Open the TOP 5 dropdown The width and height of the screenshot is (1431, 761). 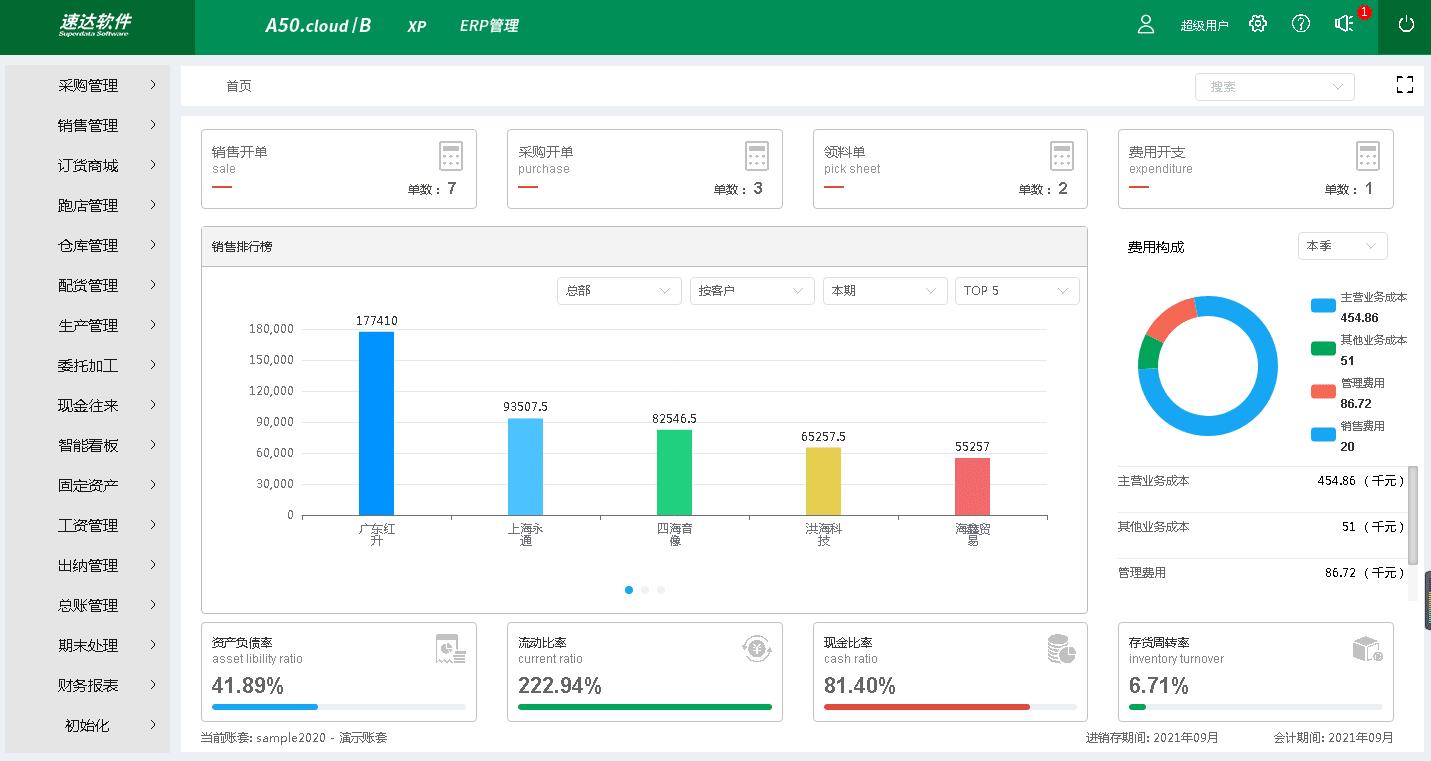tap(1016, 291)
